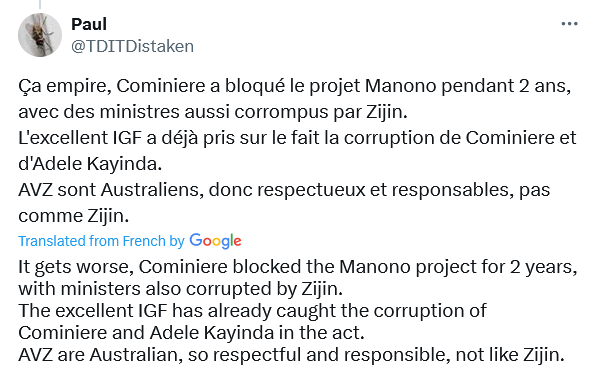The image size is (598, 382).
Task: Click line 'AVZ are Australian, so respectful'
Action: [x=291, y=355]
